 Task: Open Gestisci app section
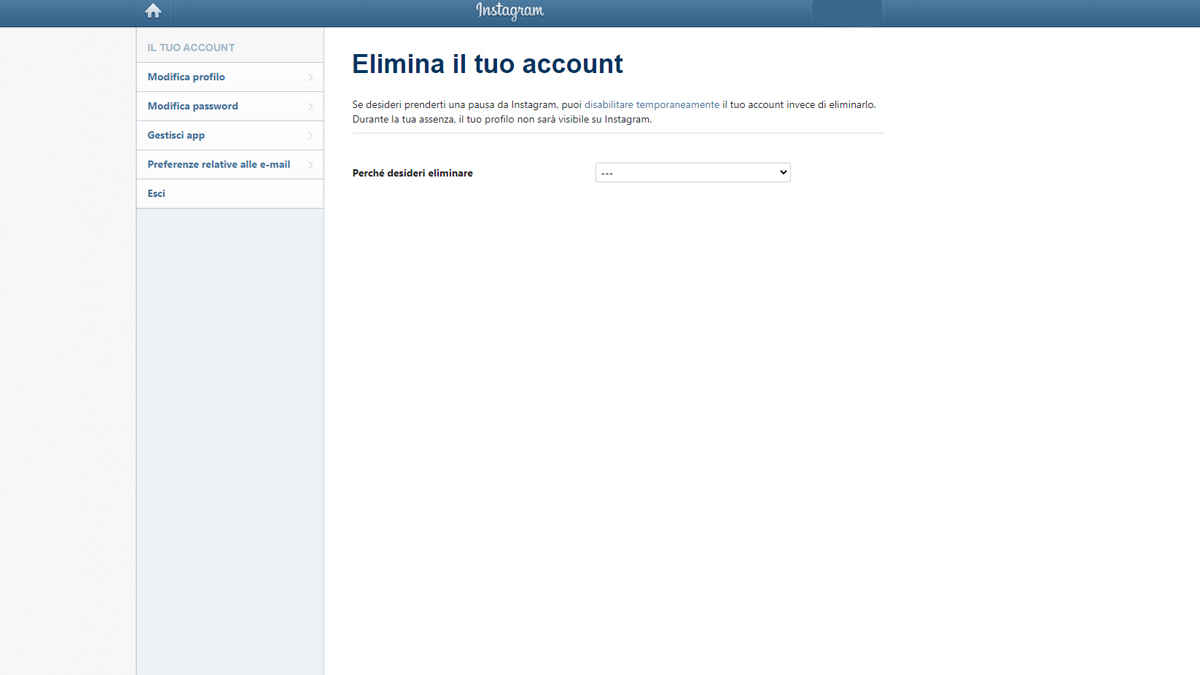[x=230, y=135]
